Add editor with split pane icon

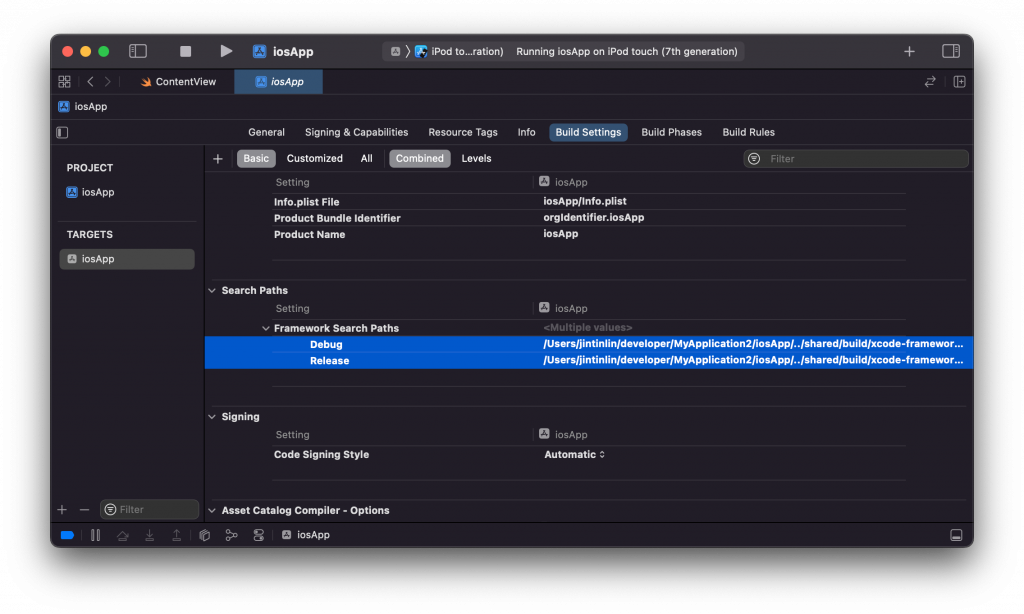pos(959,82)
